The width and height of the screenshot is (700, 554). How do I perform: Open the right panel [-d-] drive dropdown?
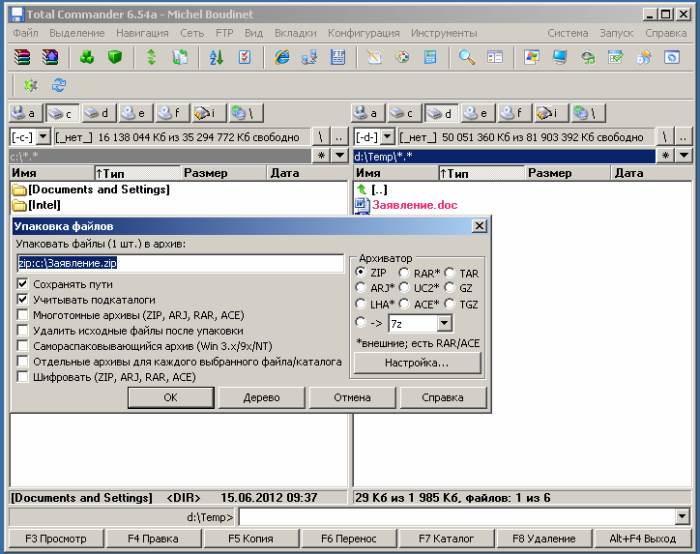tap(388, 137)
